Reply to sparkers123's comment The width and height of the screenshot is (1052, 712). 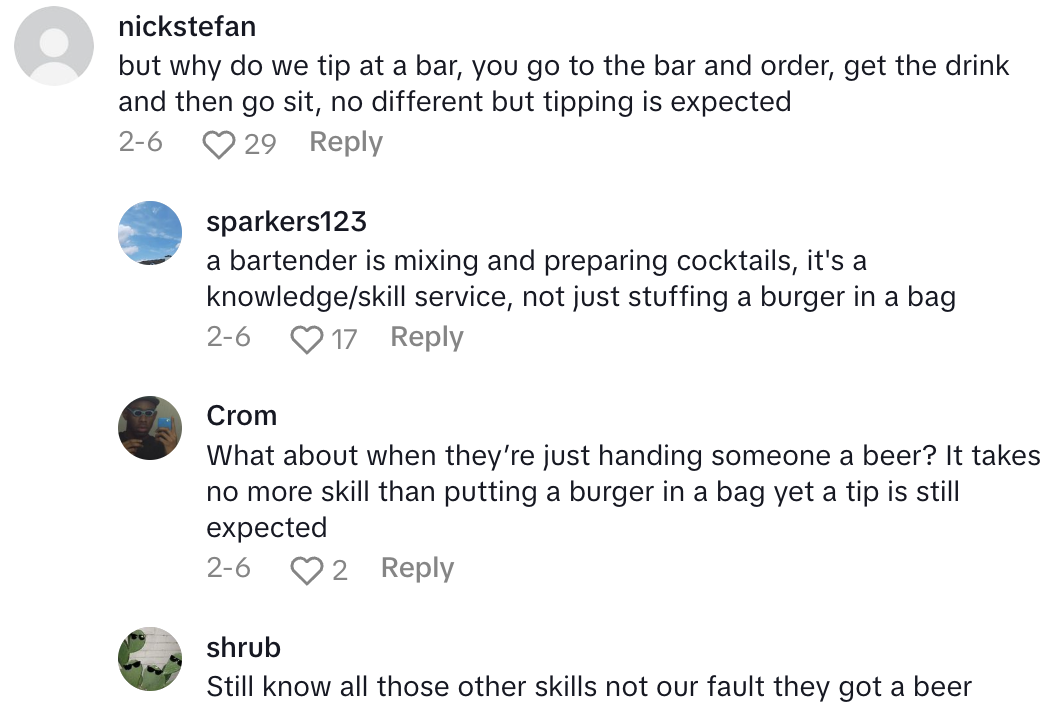pyautogui.click(x=427, y=338)
